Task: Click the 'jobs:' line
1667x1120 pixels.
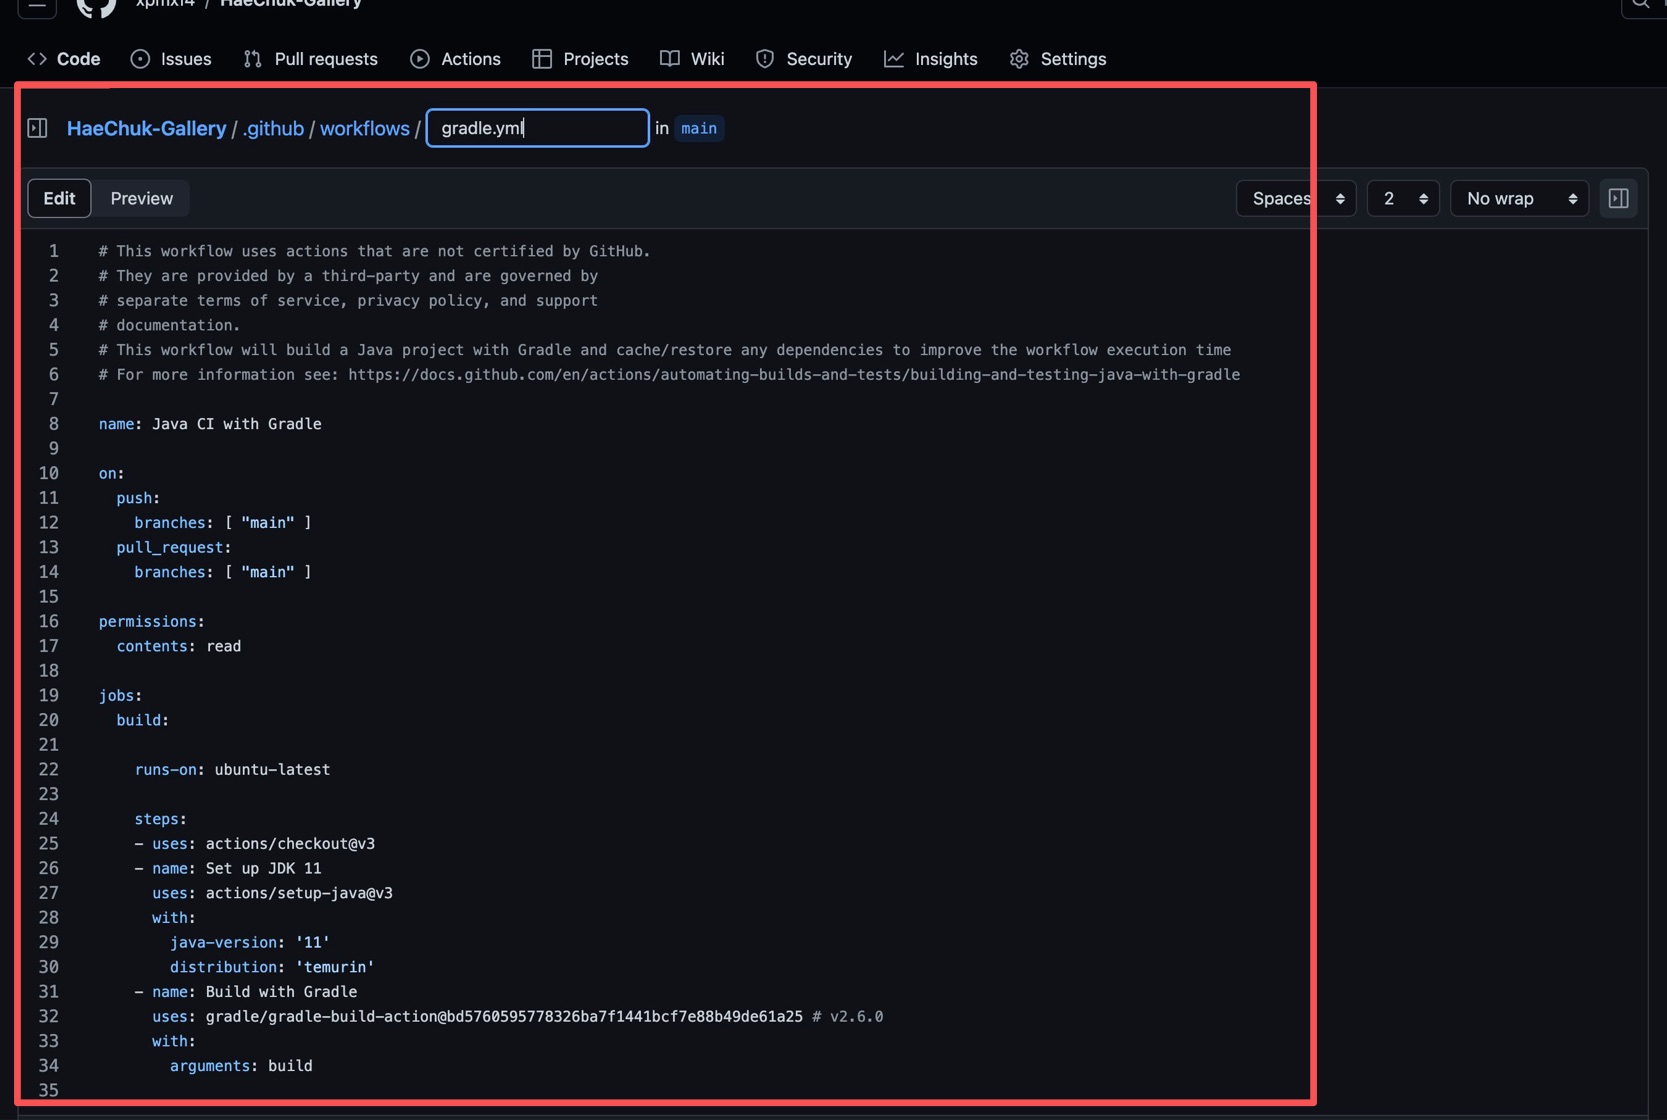Action: (120, 695)
